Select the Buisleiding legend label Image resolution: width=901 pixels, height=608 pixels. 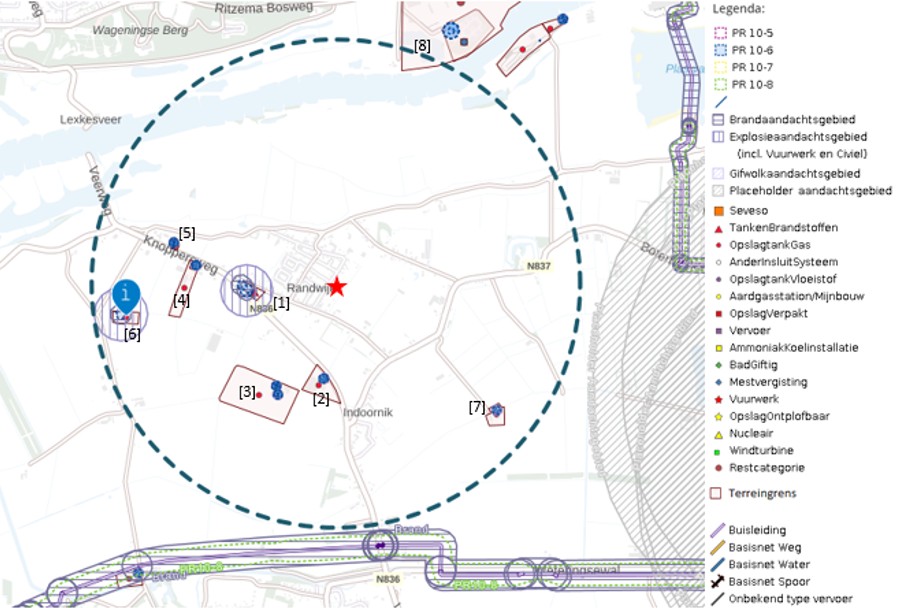757,530
